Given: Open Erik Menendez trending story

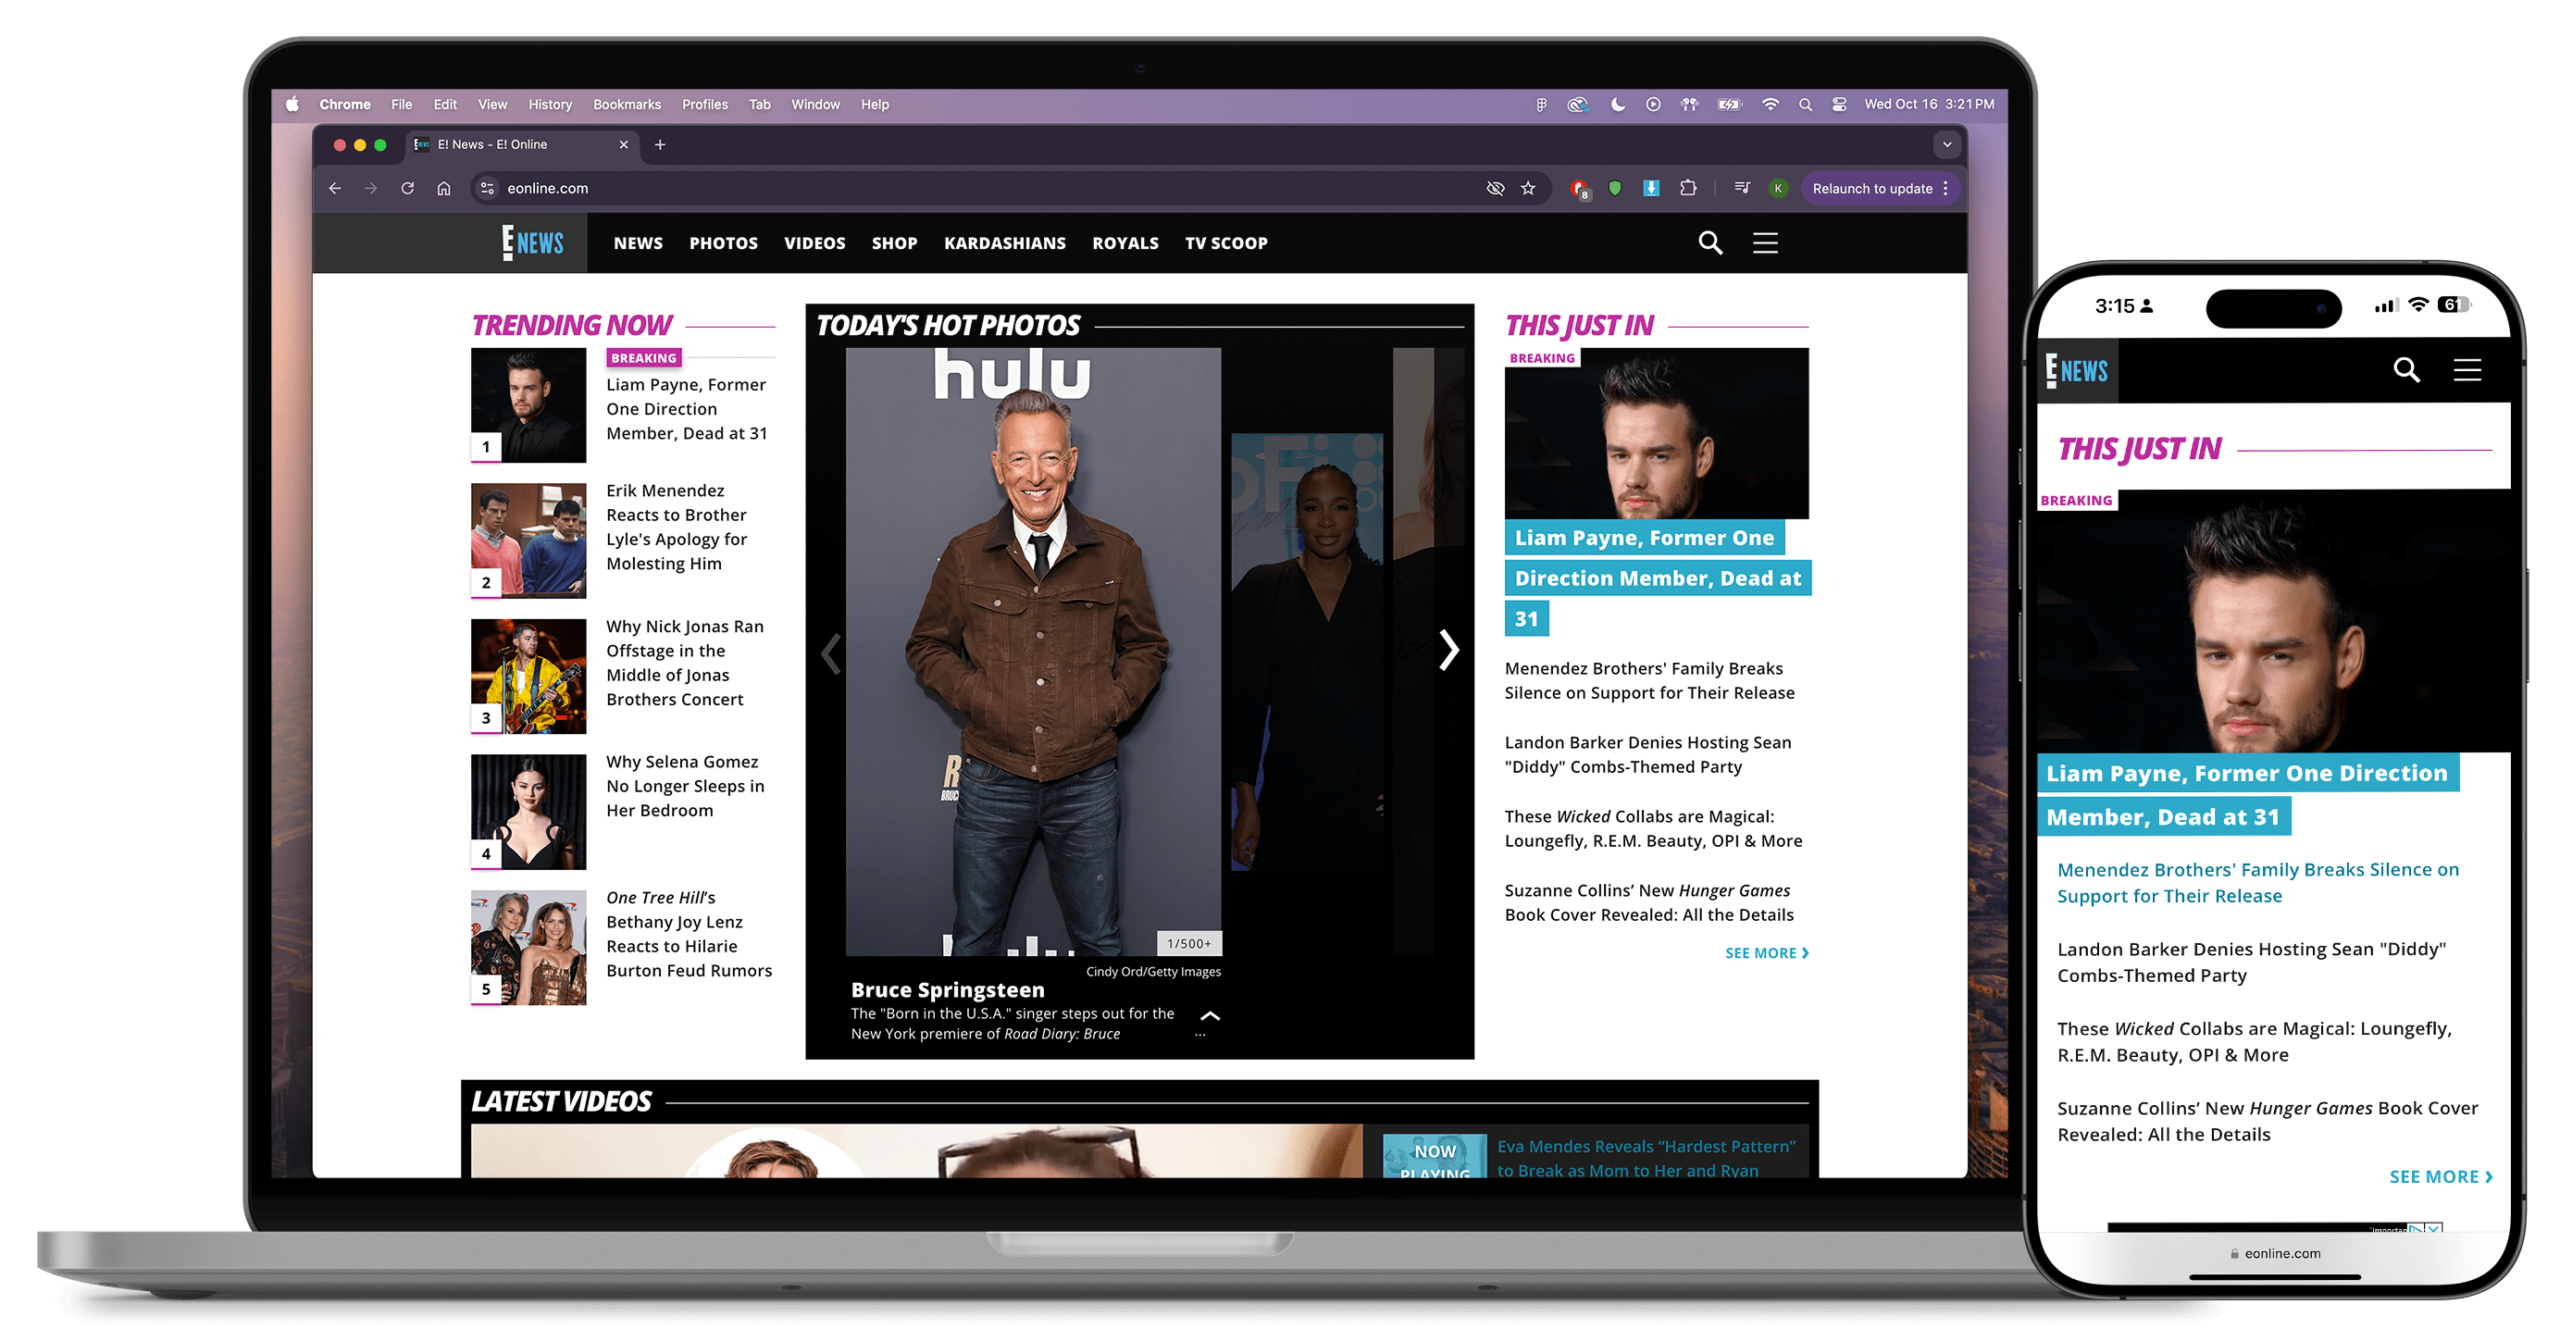Looking at the screenshot, I should pyautogui.click(x=677, y=527).
